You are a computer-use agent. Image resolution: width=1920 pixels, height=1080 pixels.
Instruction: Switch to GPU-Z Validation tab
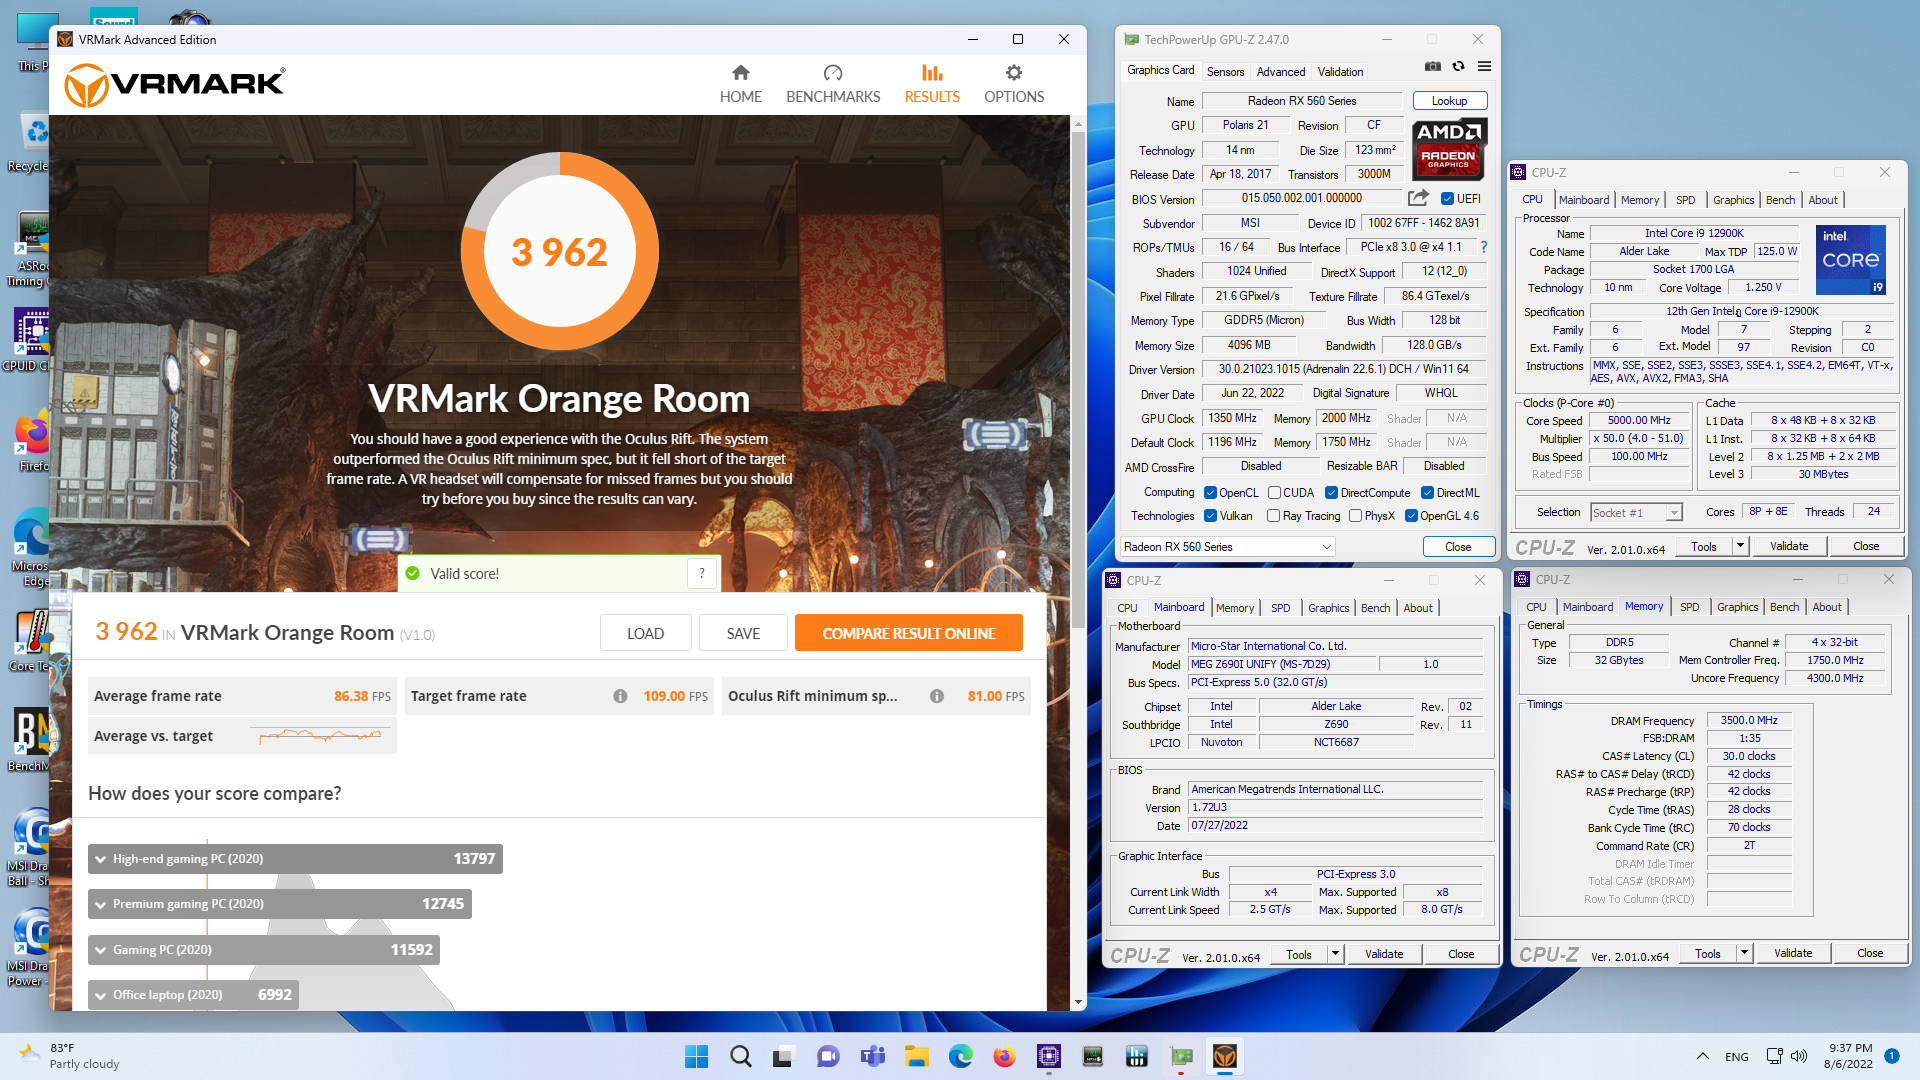pyautogui.click(x=1340, y=72)
